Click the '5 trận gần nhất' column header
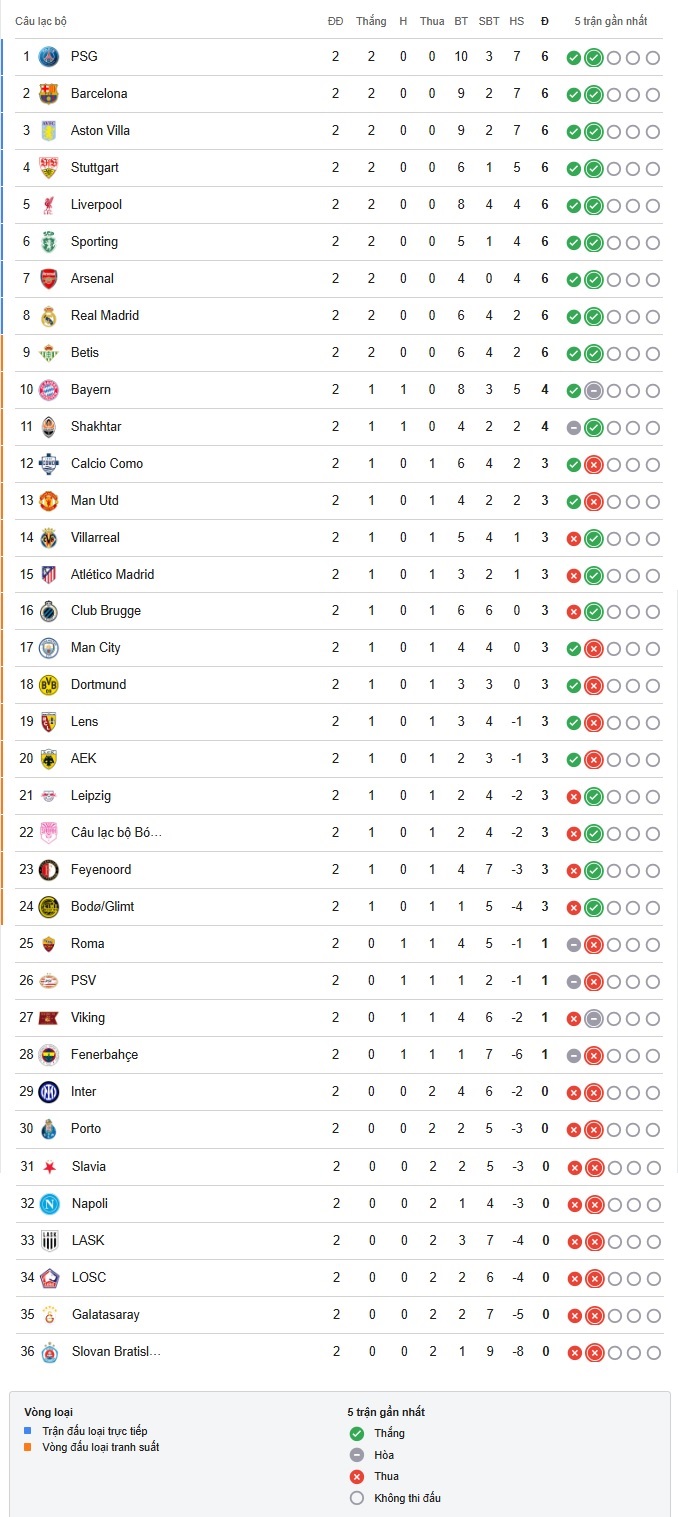Screen dimensions: 678x1517 pyautogui.click(x=610, y=21)
